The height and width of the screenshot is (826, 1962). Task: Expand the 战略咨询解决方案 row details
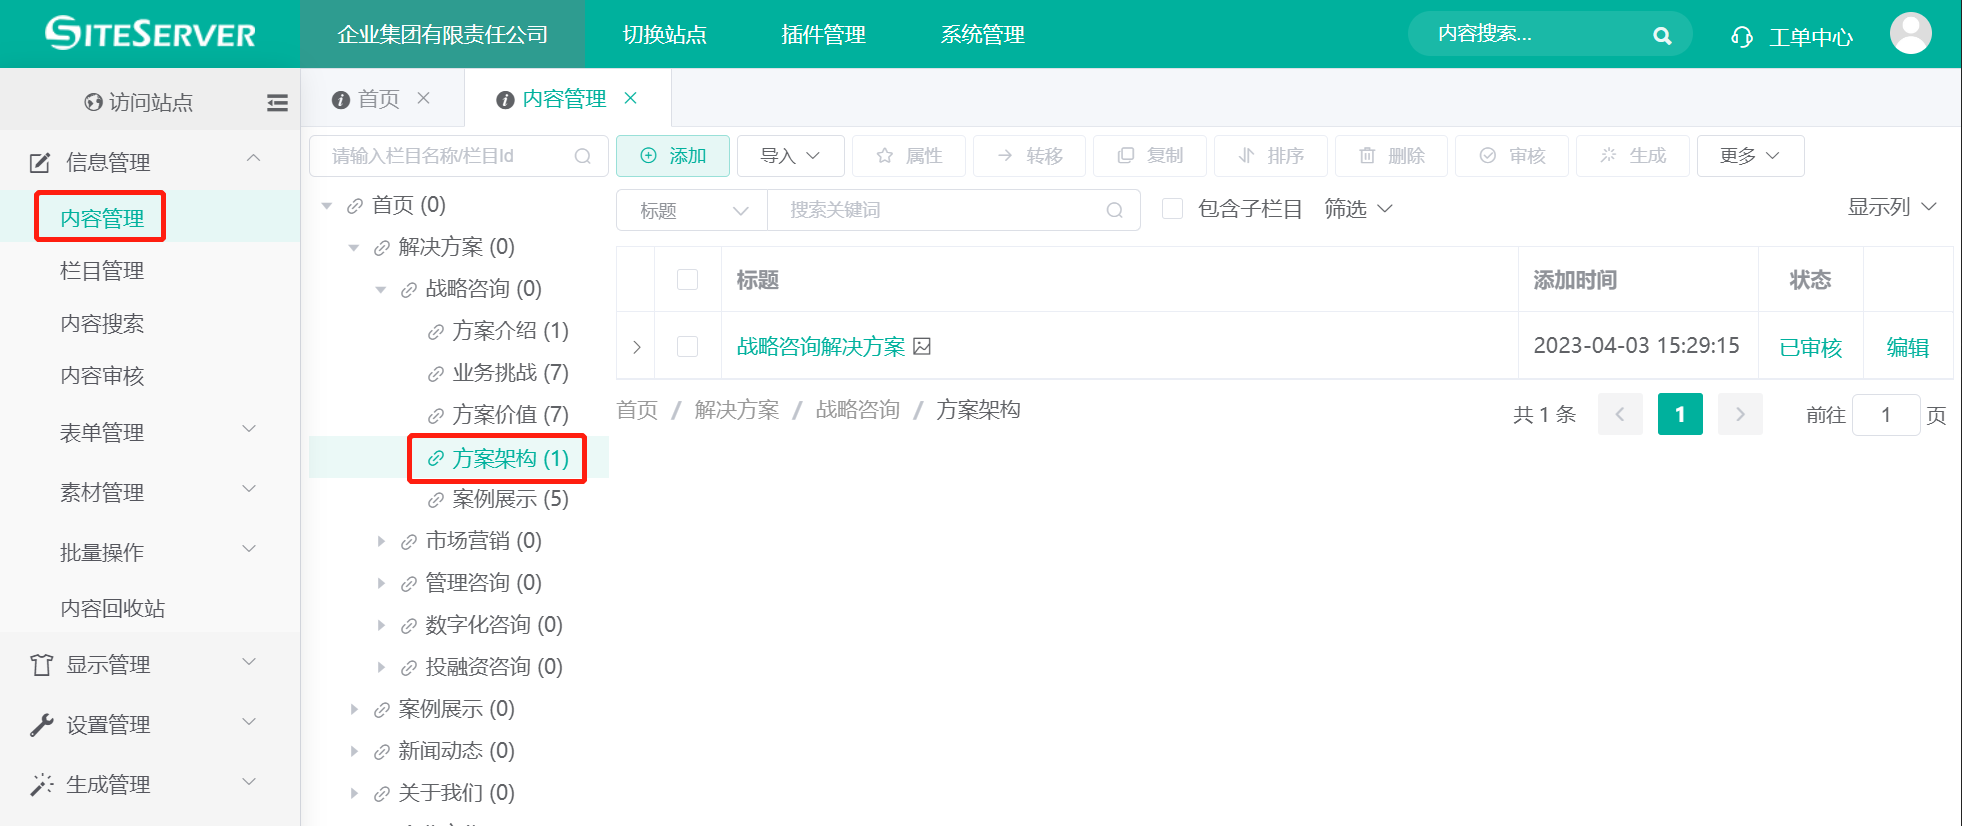click(636, 347)
